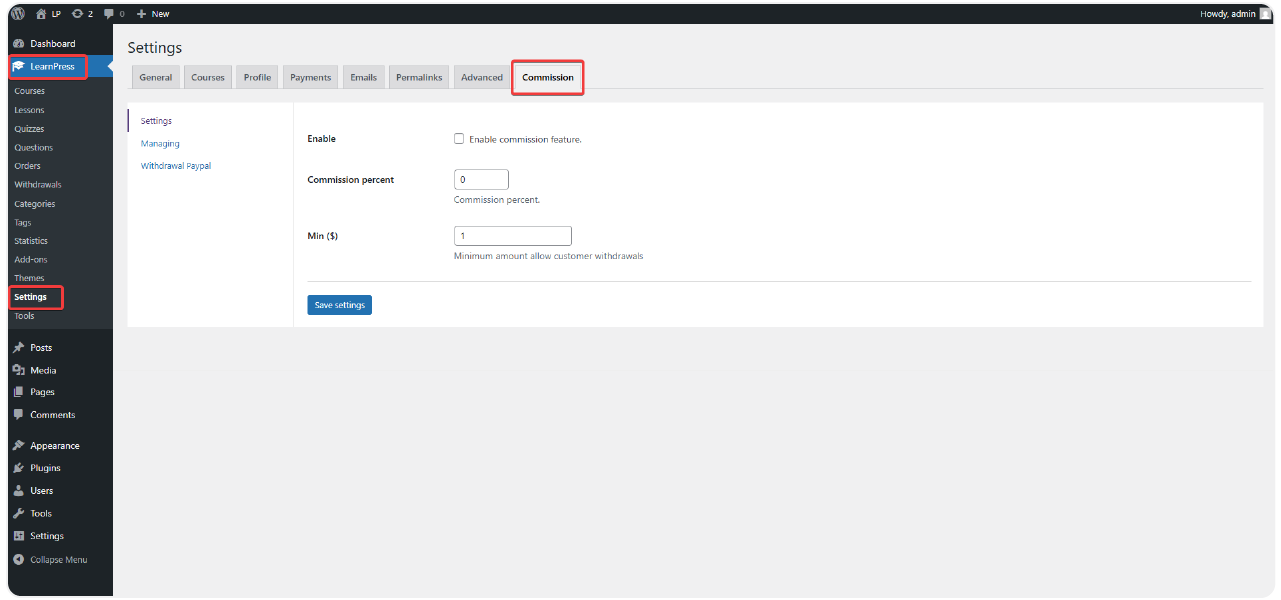Open the Media library icon
This screenshot has height=600, width=1281.
click(21, 370)
